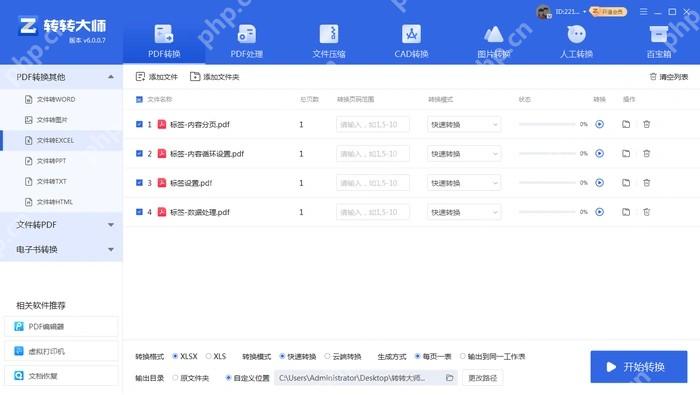700x395 pixels.
Task: Expand the 文件转PDF section
Action: pyautogui.click(x=111, y=225)
